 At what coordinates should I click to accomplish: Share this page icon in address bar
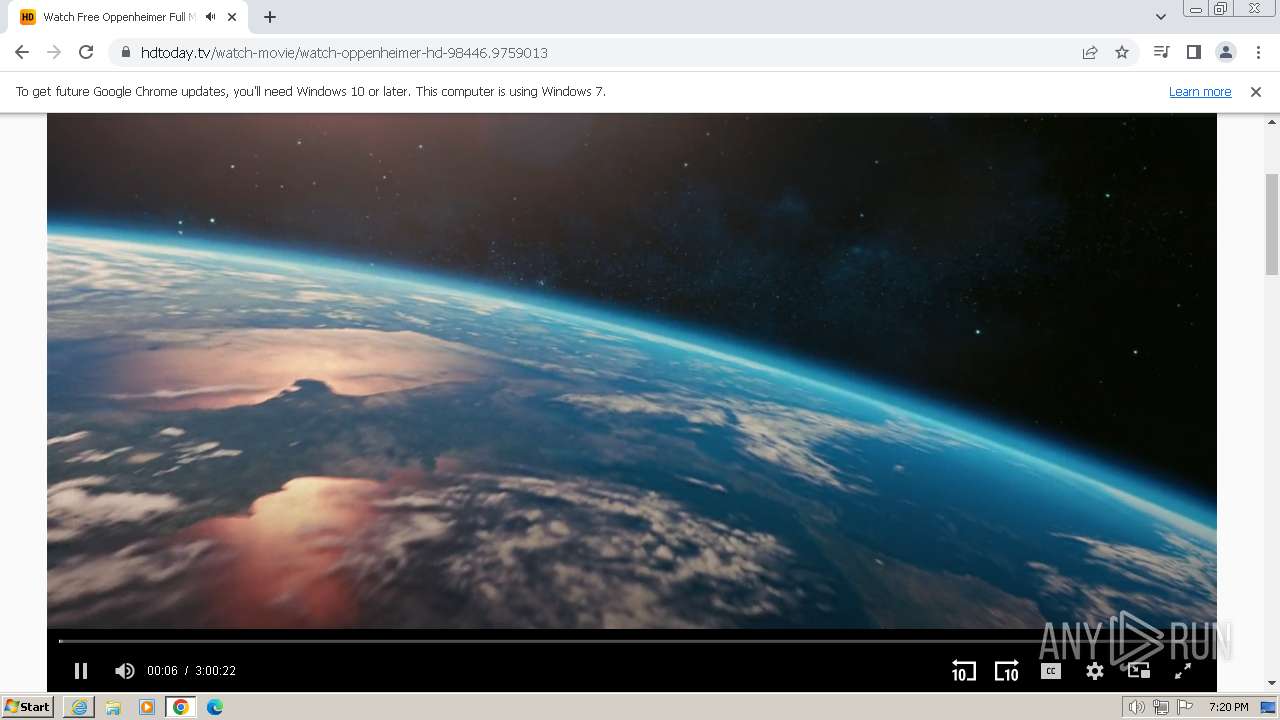(1090, 52)
